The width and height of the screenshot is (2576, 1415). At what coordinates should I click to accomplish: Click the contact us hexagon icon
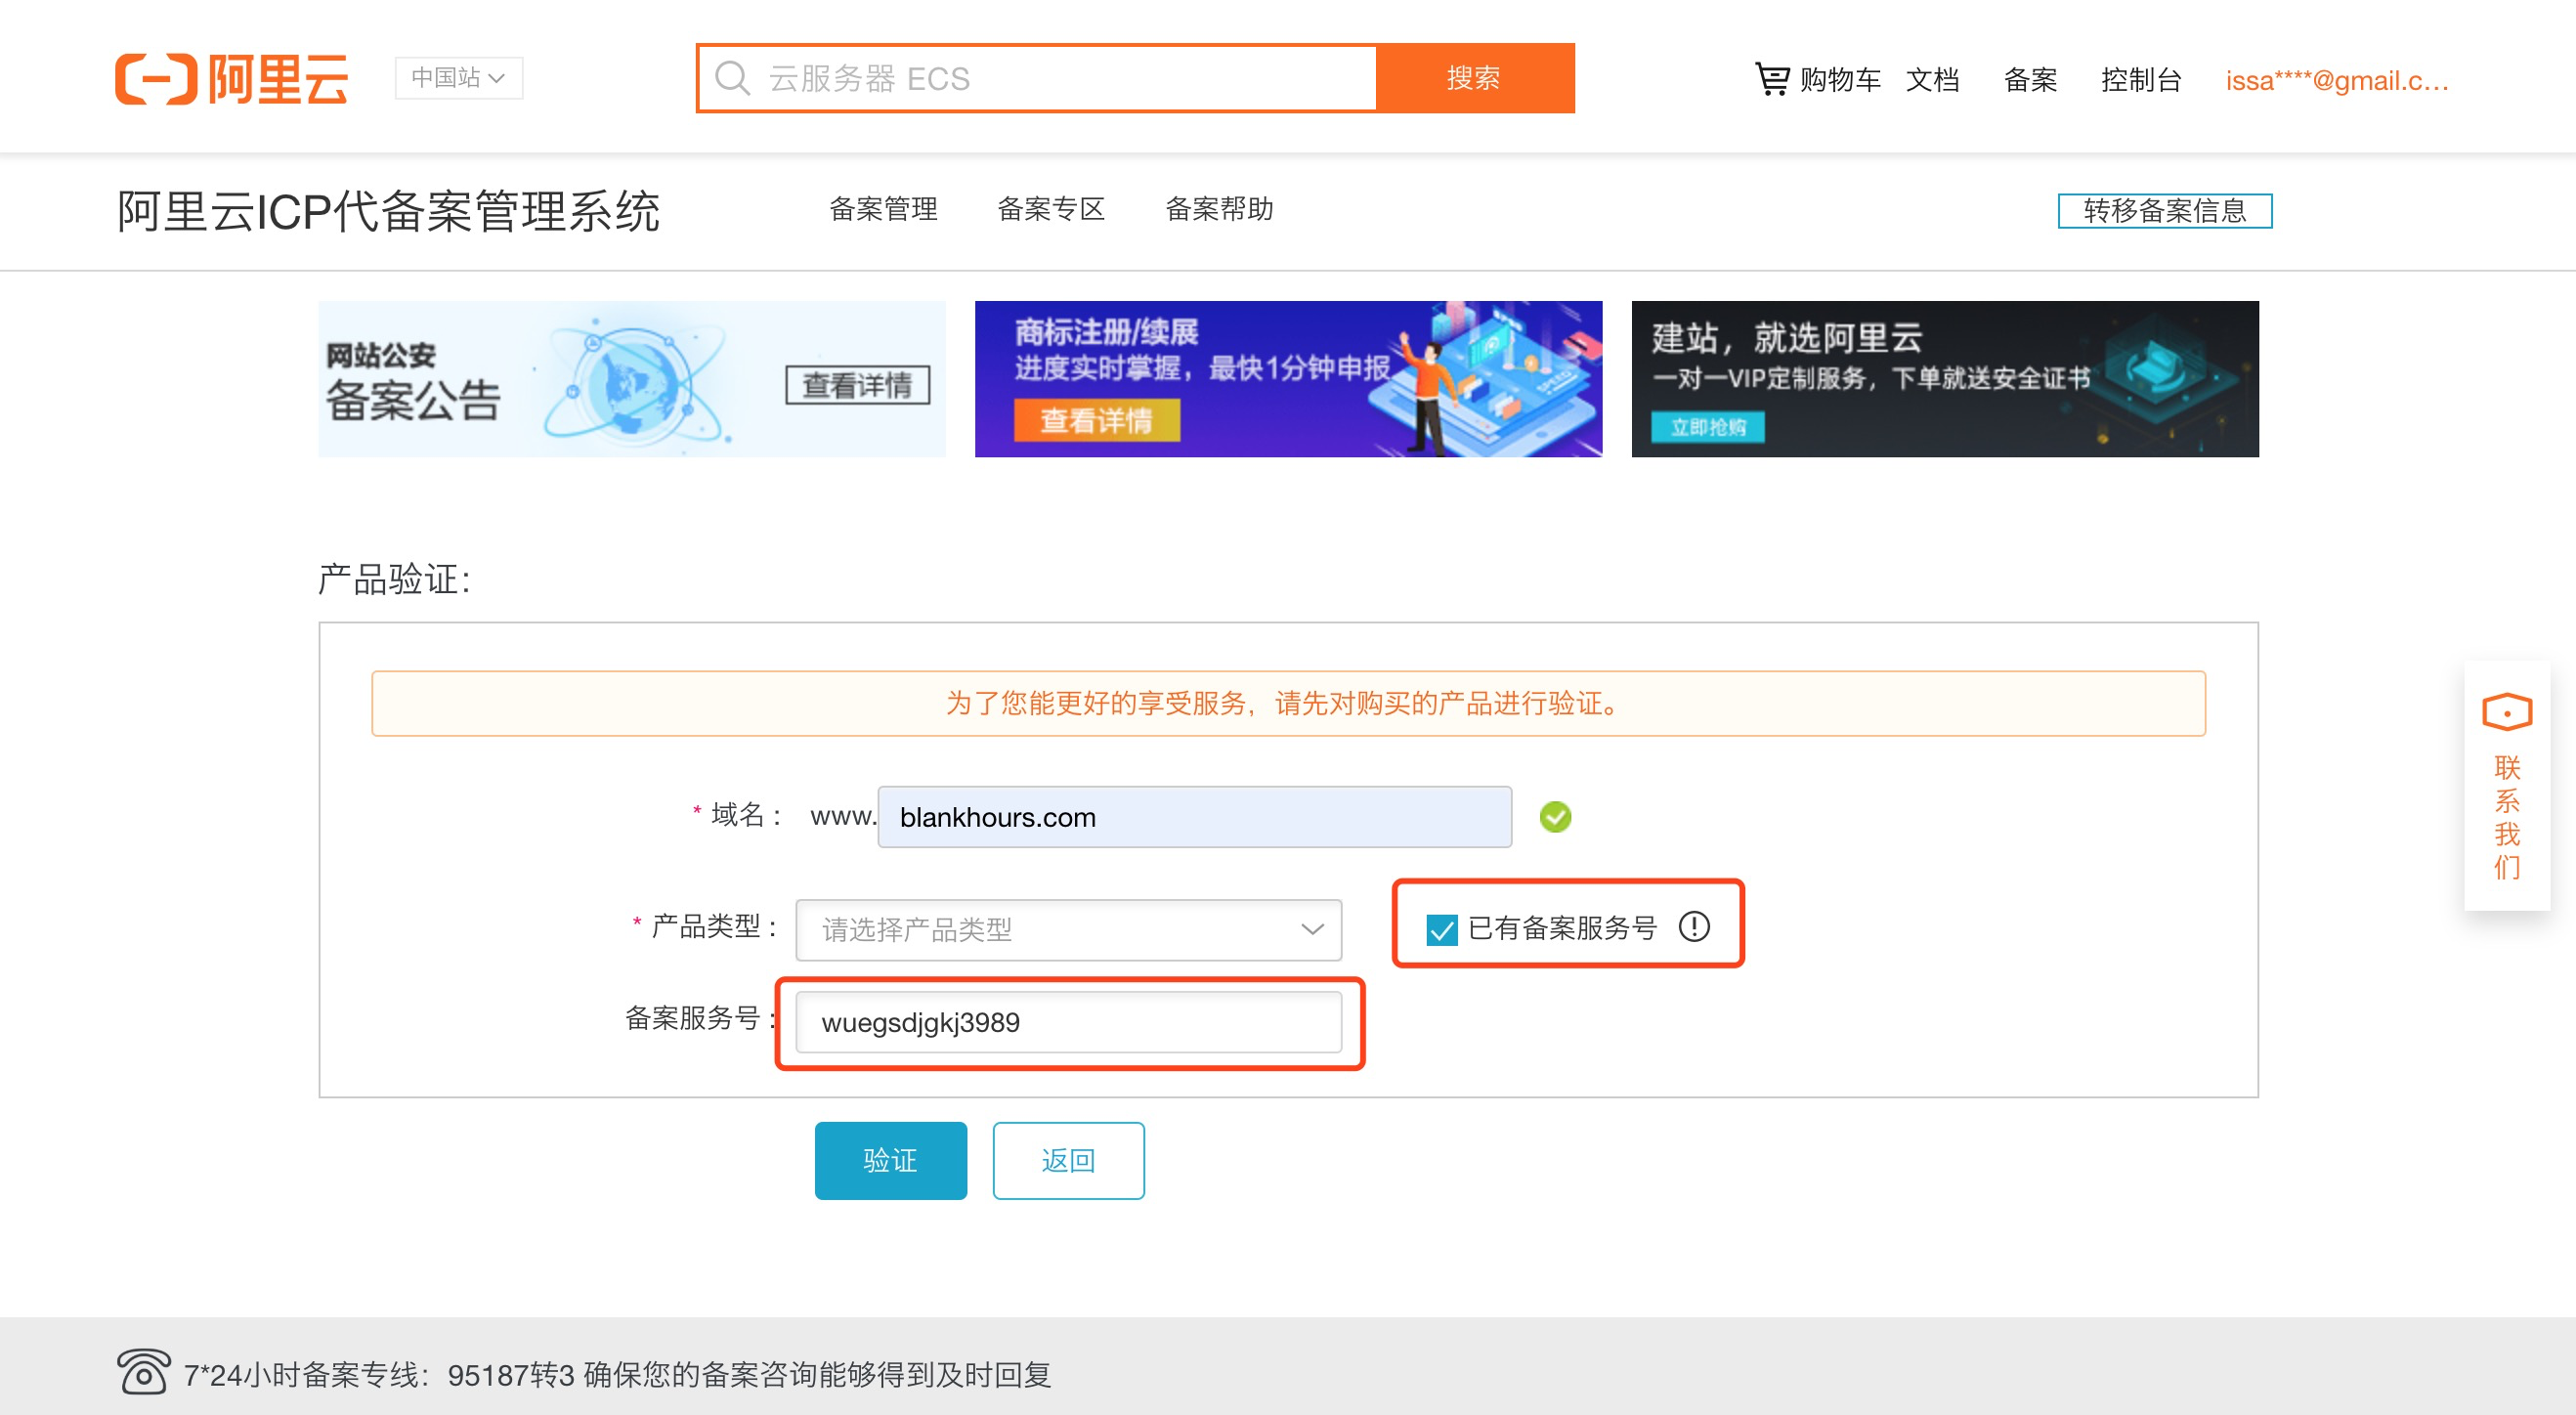2507,713
